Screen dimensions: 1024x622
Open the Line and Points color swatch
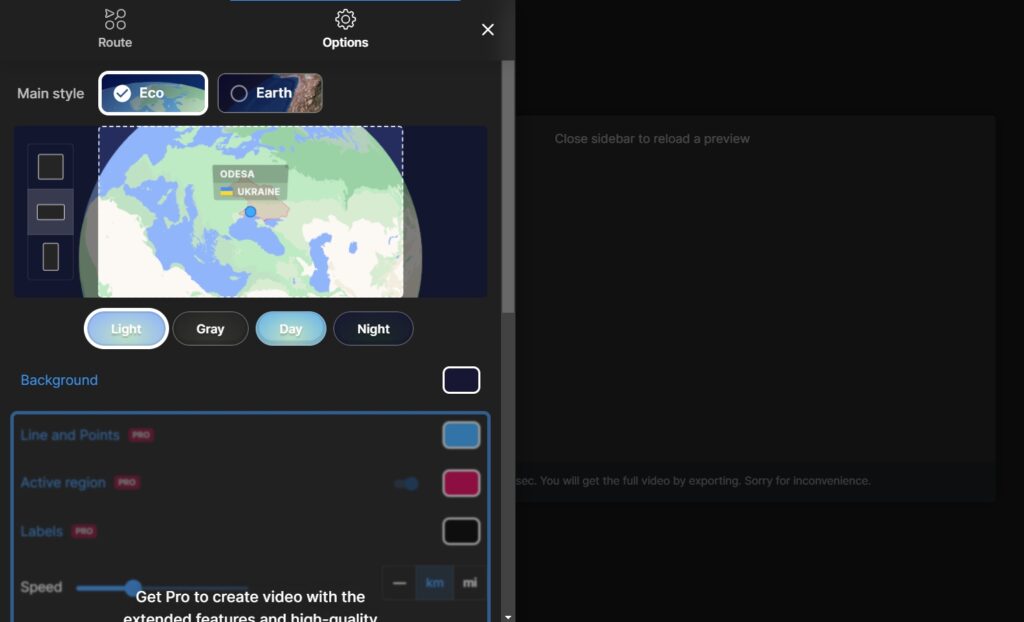click(461, 435)
